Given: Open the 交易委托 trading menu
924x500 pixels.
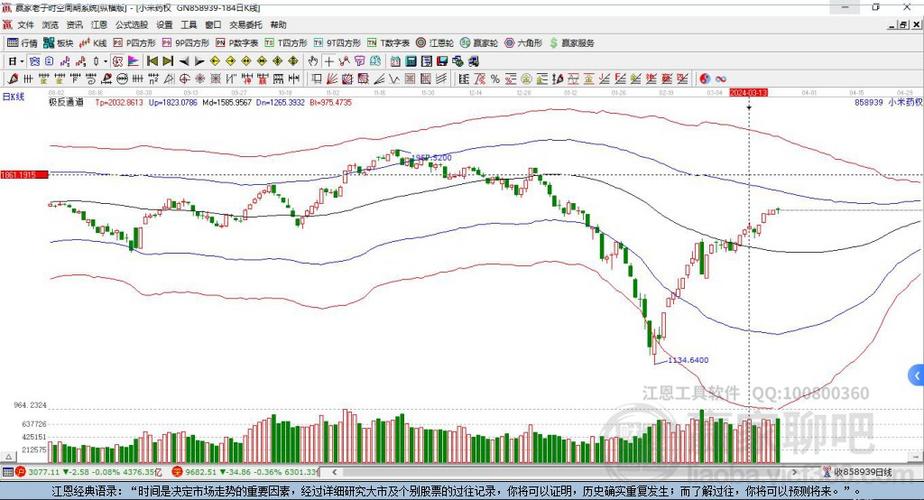Looking at the screenshot, I should coord(244,25).
